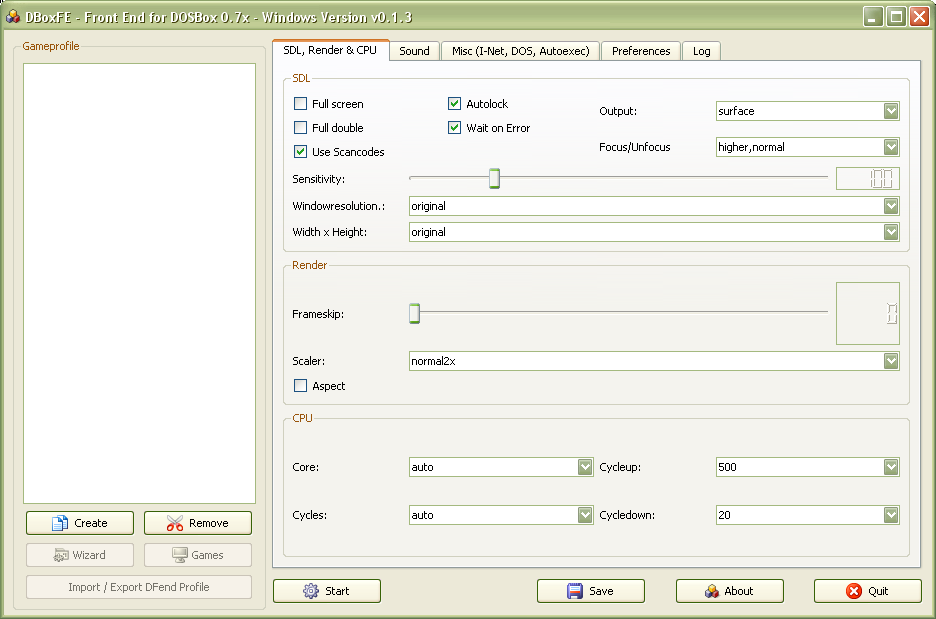936x619 pixels.
Task: Click the Frameskip value display box
Action: [867, 313]
